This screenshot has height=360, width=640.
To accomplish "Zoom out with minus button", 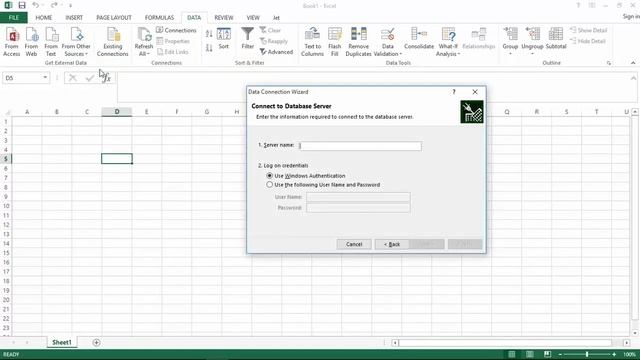I will point(560,354).
